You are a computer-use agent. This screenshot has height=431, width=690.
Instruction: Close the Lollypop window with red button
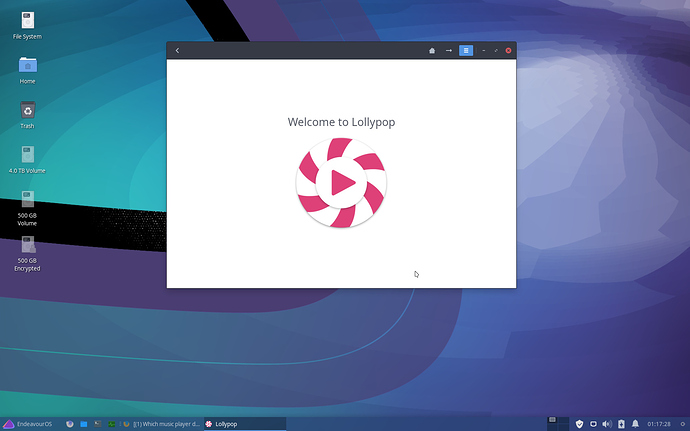coord(508,51)
